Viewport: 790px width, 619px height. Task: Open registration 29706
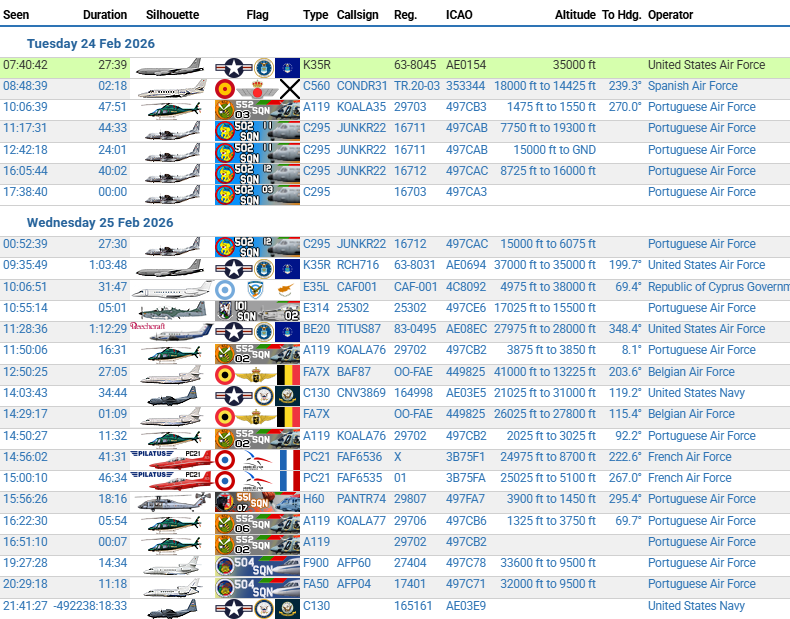click(410, 521)
